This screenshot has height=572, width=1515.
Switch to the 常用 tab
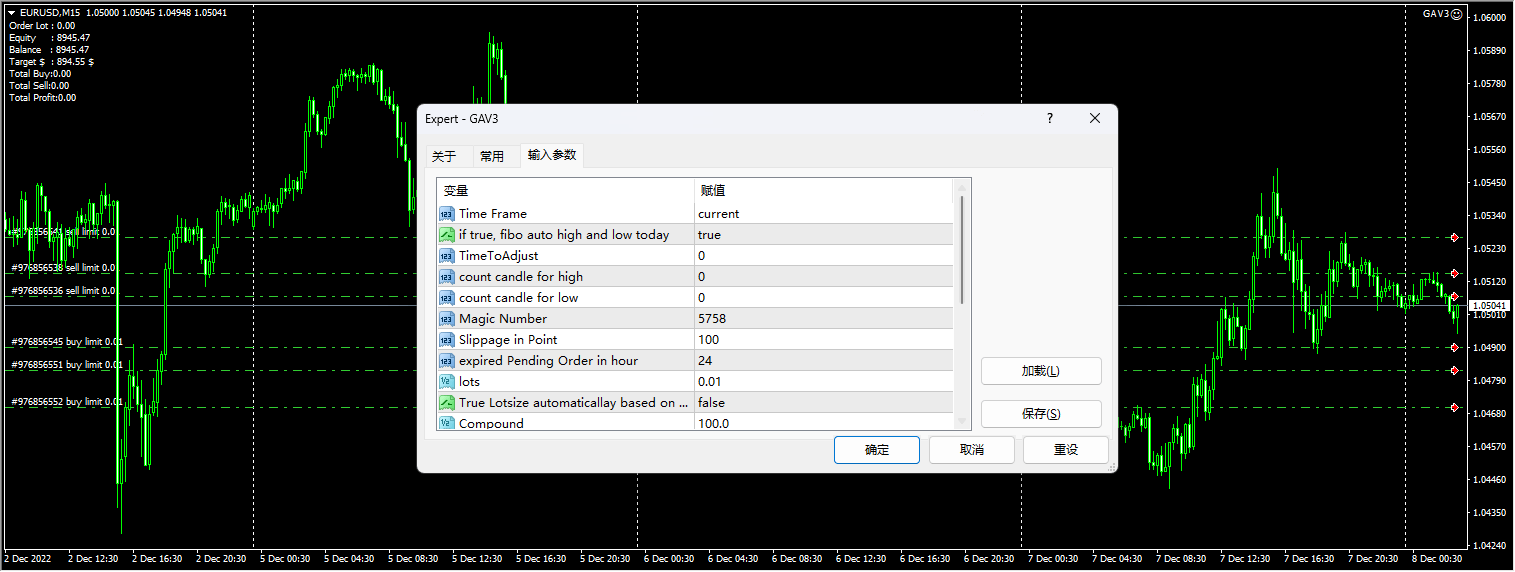(x=492, y=156)
